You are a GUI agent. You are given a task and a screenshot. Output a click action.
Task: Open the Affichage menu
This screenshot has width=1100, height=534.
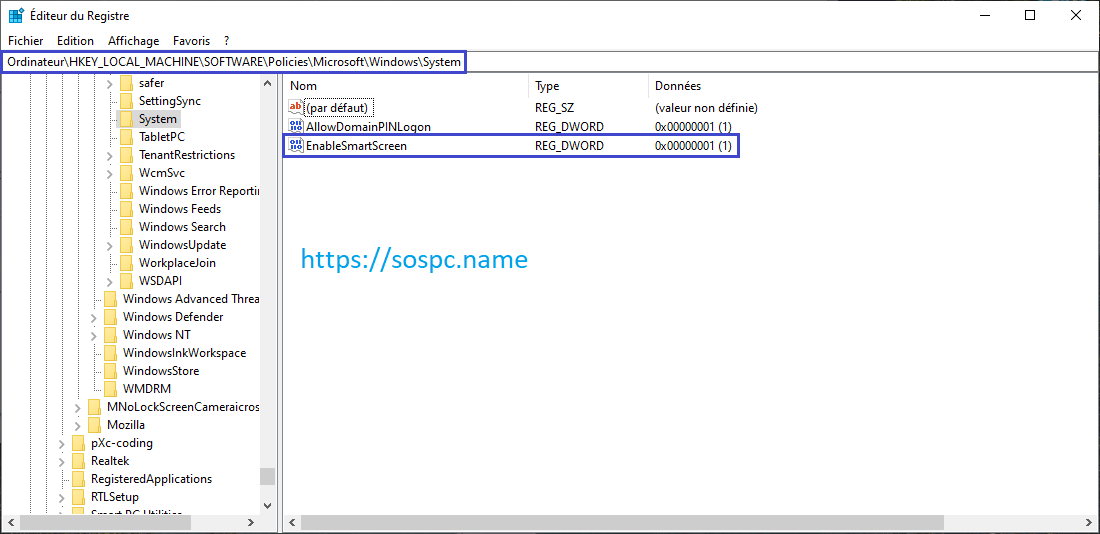click(x=133, y=41)
